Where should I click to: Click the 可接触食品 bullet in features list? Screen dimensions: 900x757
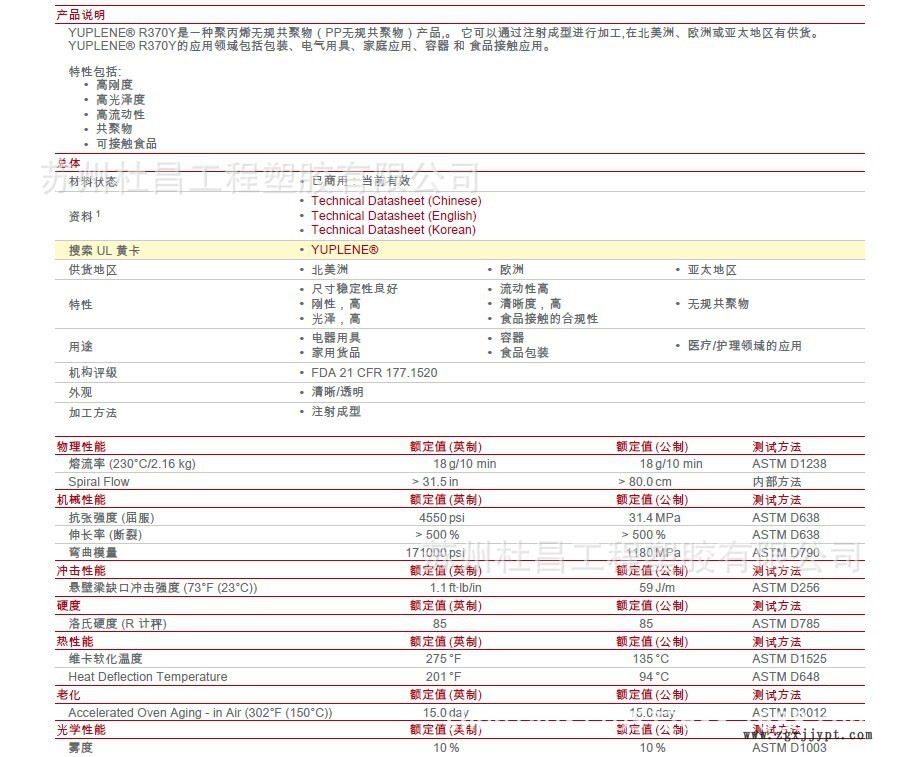tap(126, 144)
